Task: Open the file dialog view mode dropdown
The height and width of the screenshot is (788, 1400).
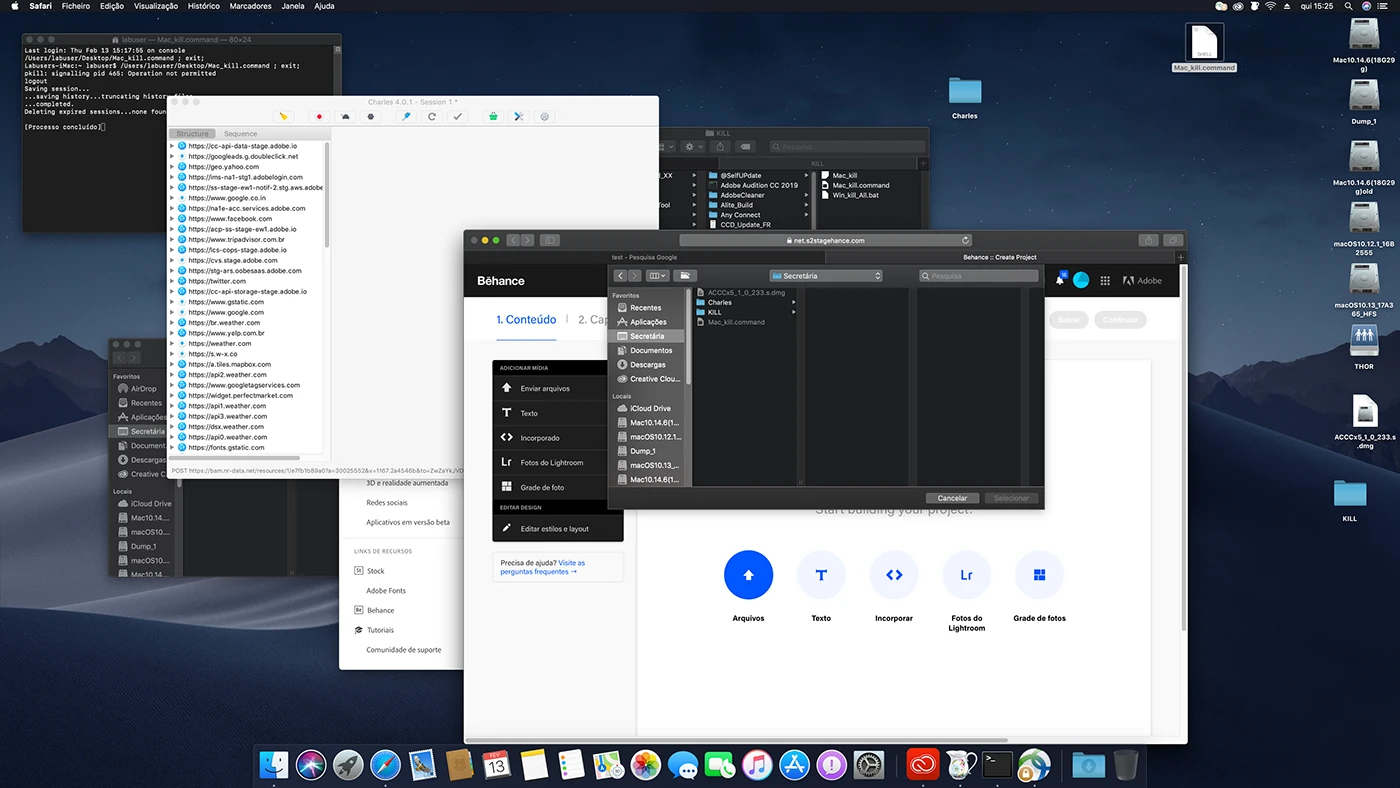Action: click(x=656, y=276)
